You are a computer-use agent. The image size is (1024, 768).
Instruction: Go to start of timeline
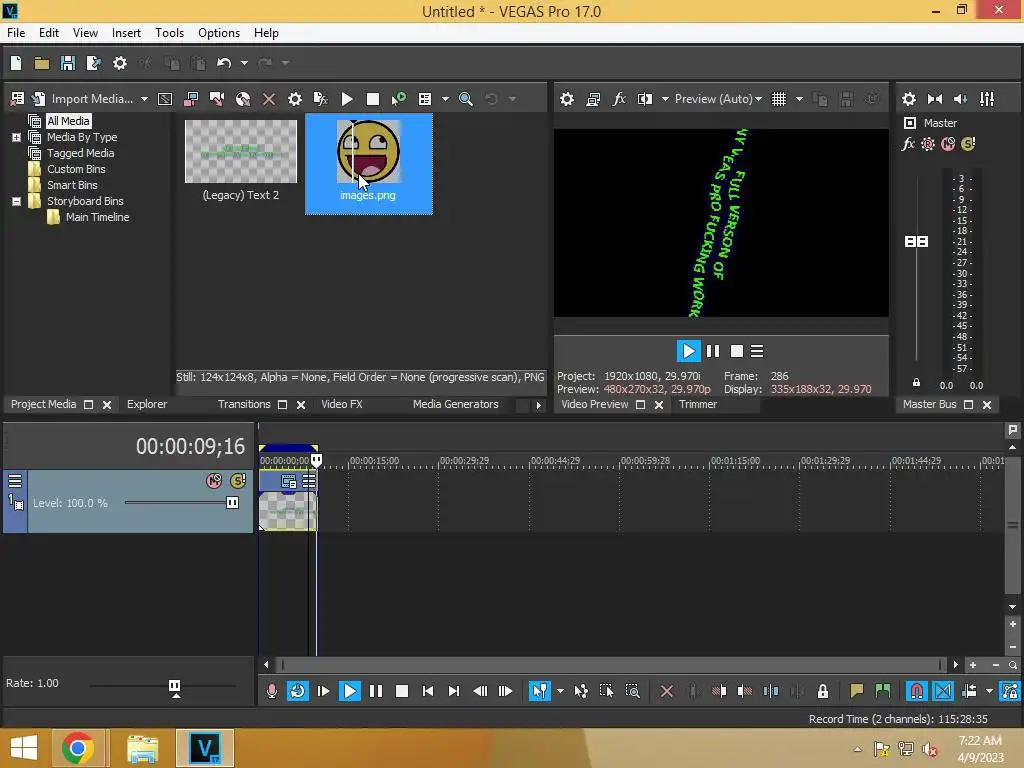click(x=428, y=691)
